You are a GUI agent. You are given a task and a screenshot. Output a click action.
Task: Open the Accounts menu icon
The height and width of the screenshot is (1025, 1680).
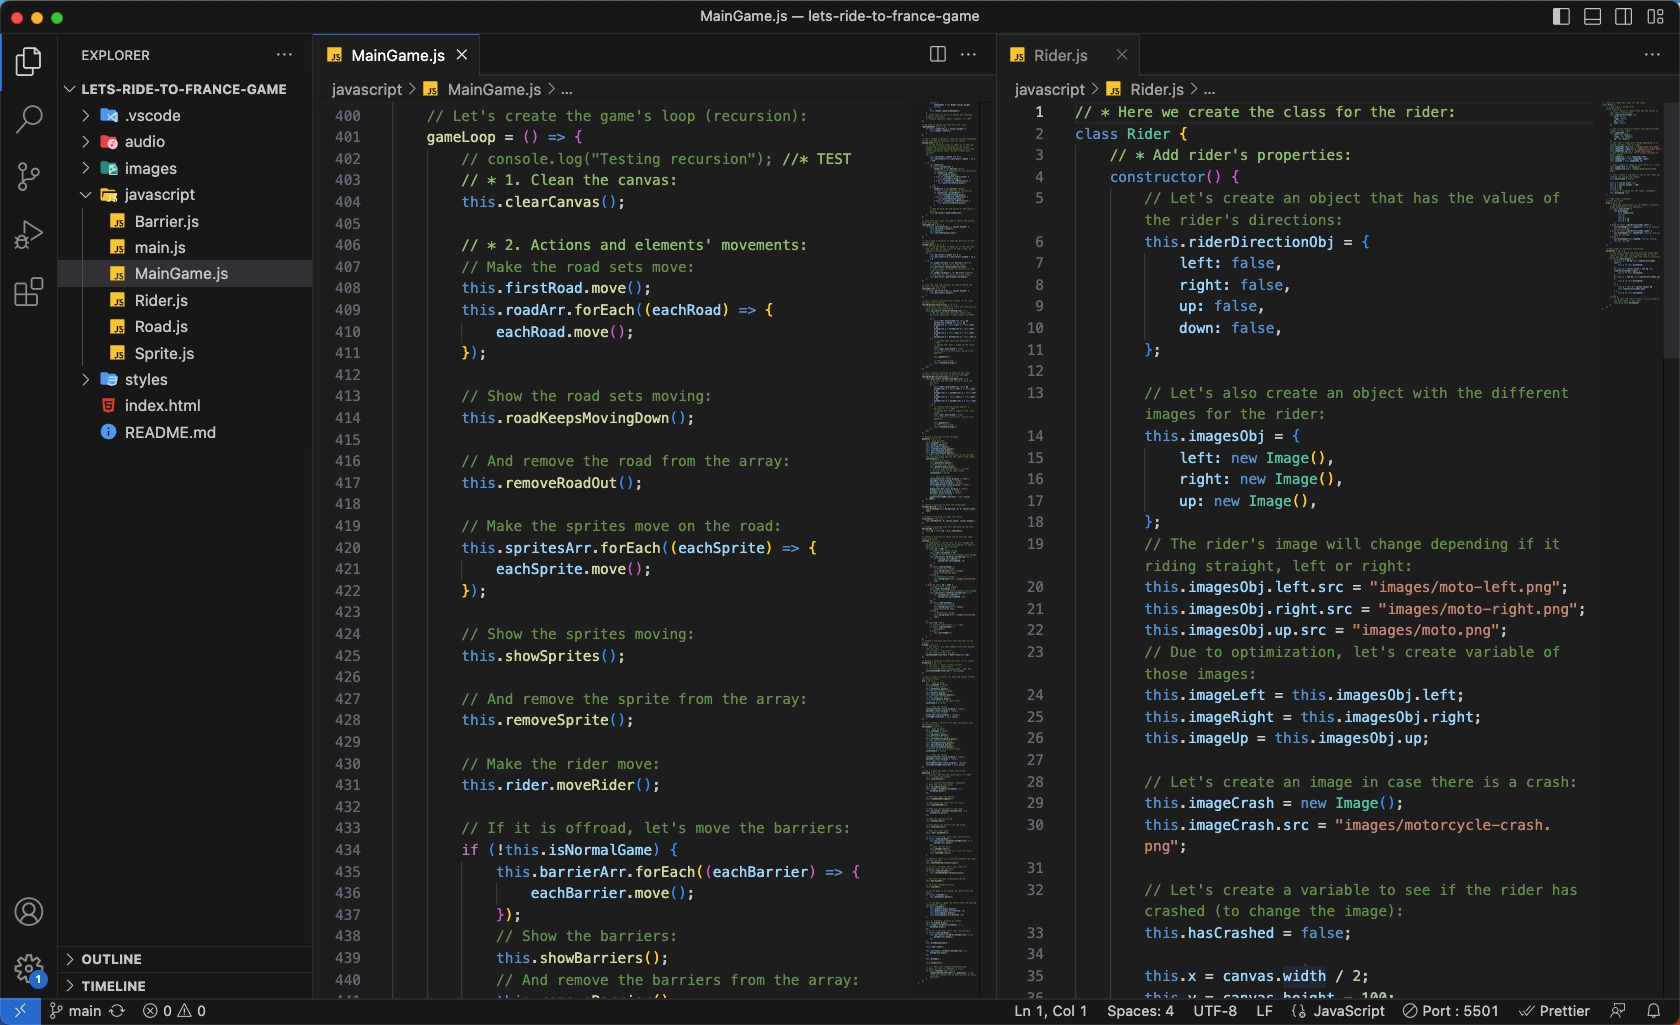pyautogui.click(x=29, y=912)
